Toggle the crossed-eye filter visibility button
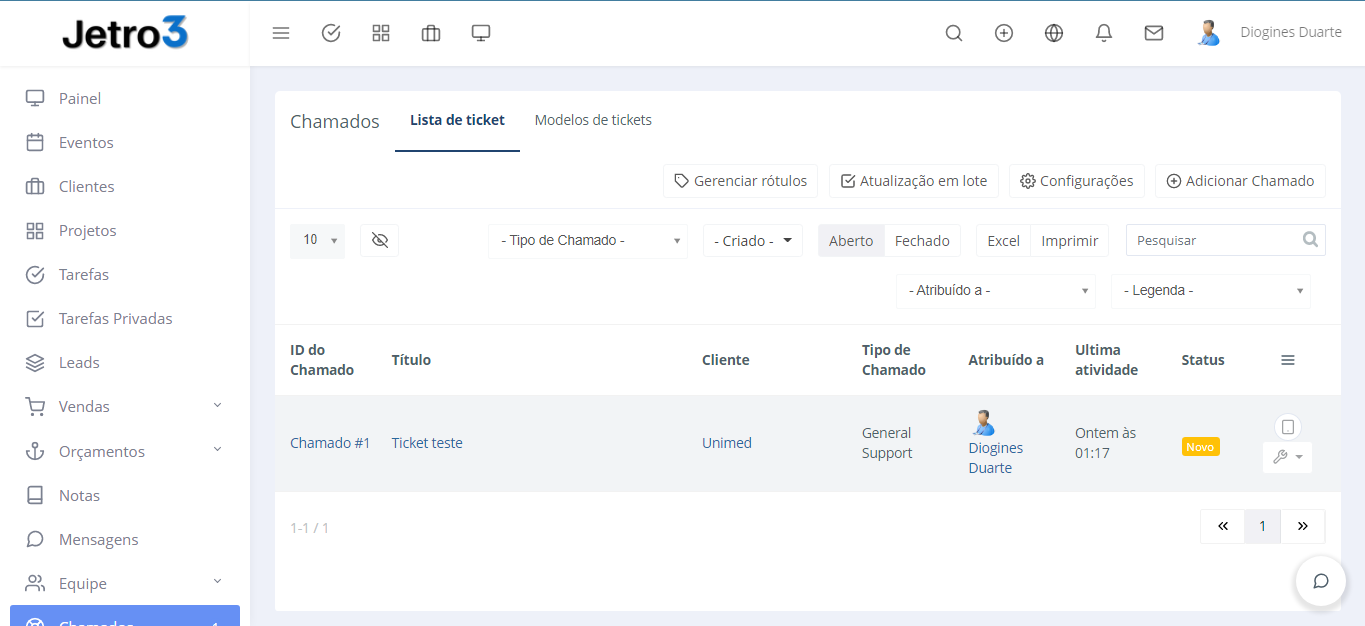The image size is (1365, 626). pyautogui.click(x=379, y=240)
